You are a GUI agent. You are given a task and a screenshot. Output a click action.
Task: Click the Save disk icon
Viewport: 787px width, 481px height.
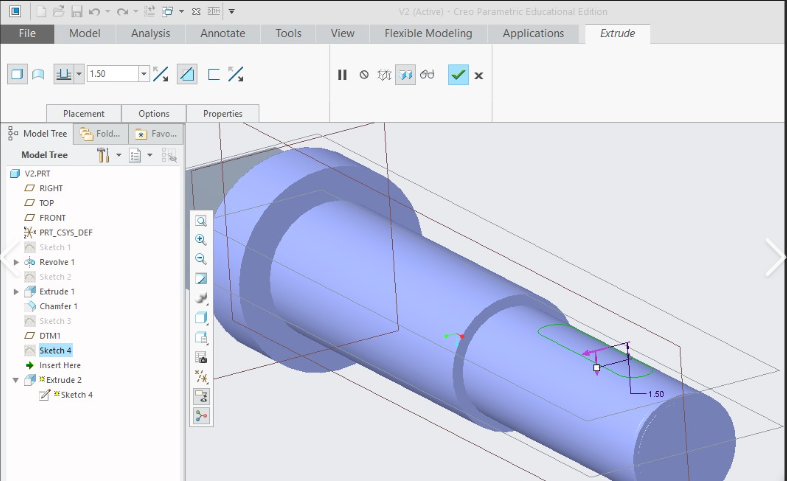coord(76,11)
